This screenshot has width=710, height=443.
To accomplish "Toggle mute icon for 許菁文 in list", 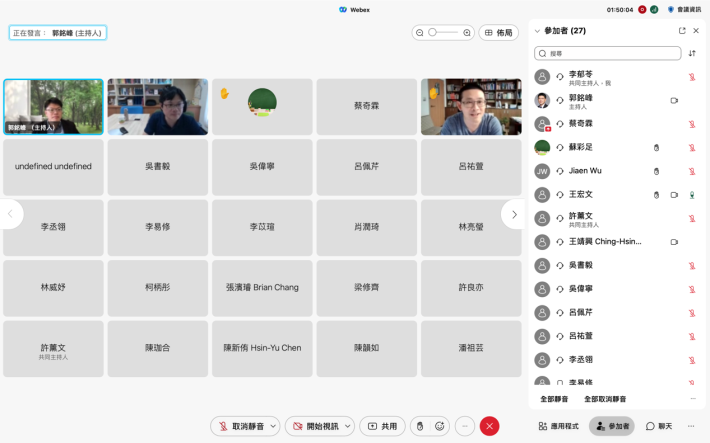I will pyautogui.click(x=692, y=218).
